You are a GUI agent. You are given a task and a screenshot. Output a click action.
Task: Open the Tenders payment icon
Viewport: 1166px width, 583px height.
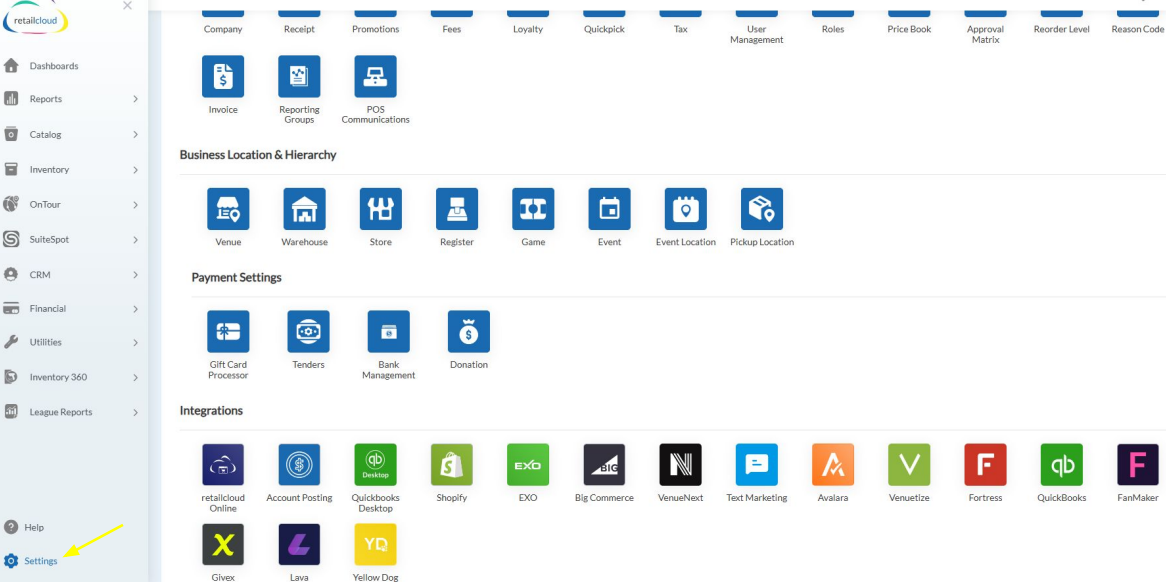[309, 332]
